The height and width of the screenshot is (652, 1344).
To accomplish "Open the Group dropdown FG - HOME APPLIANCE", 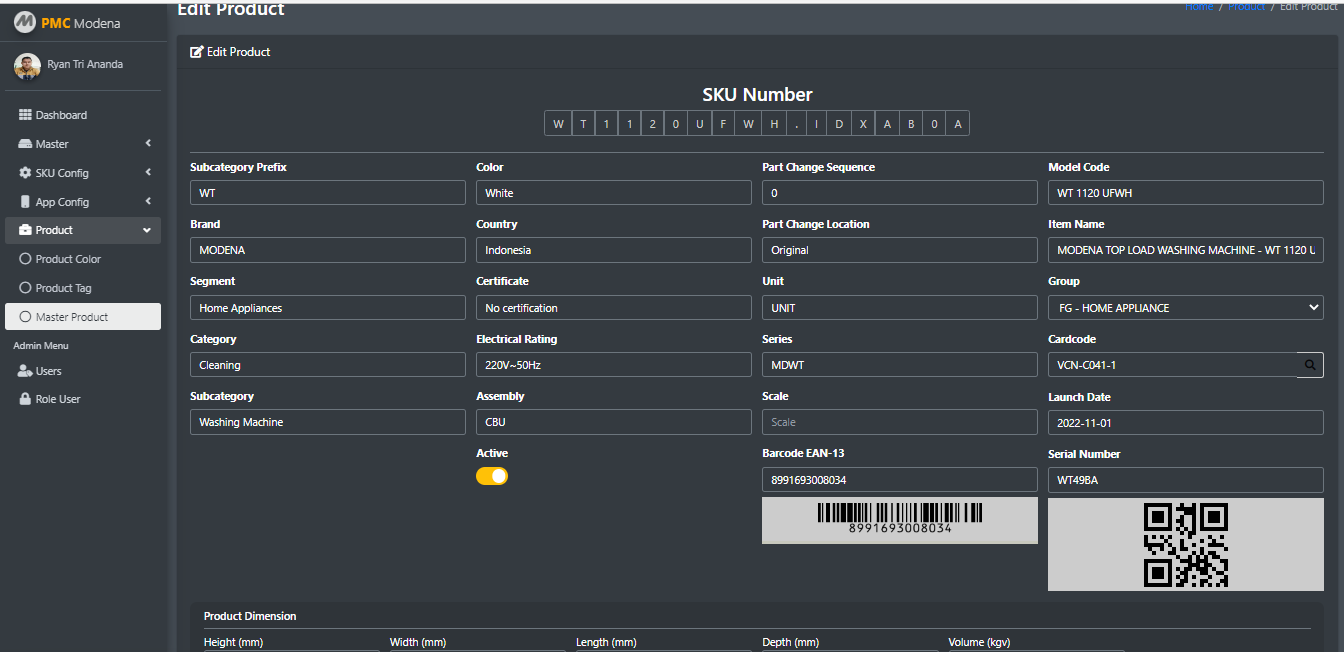I will click(1186, 308).
